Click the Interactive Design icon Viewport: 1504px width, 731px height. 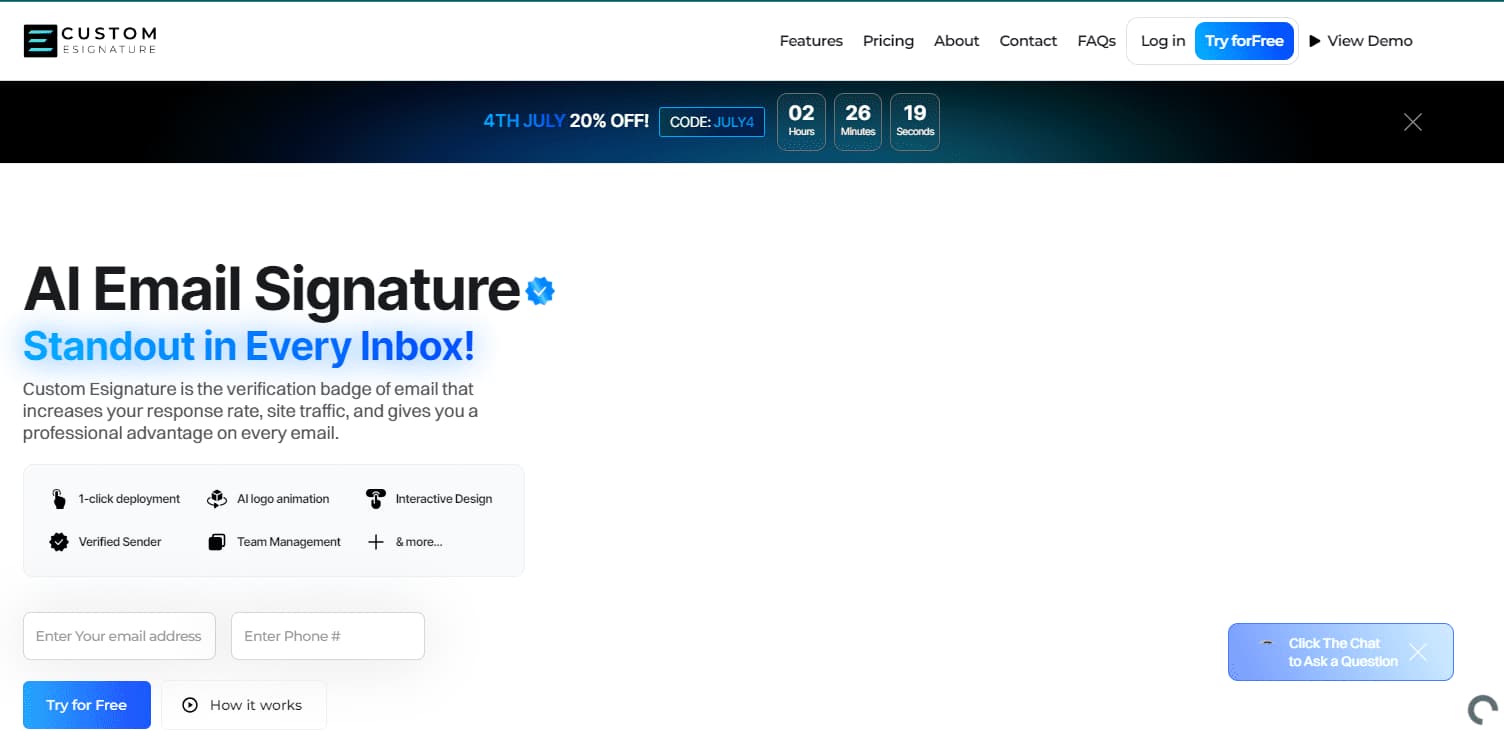[x=375, y=499]
